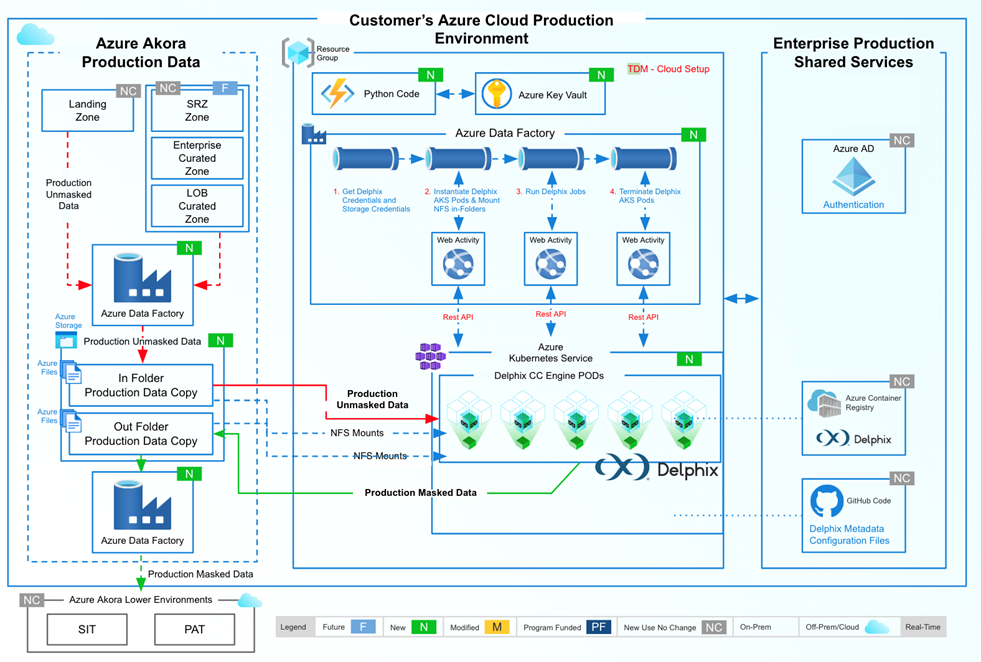Select the SIT environment box

point(88,630)
